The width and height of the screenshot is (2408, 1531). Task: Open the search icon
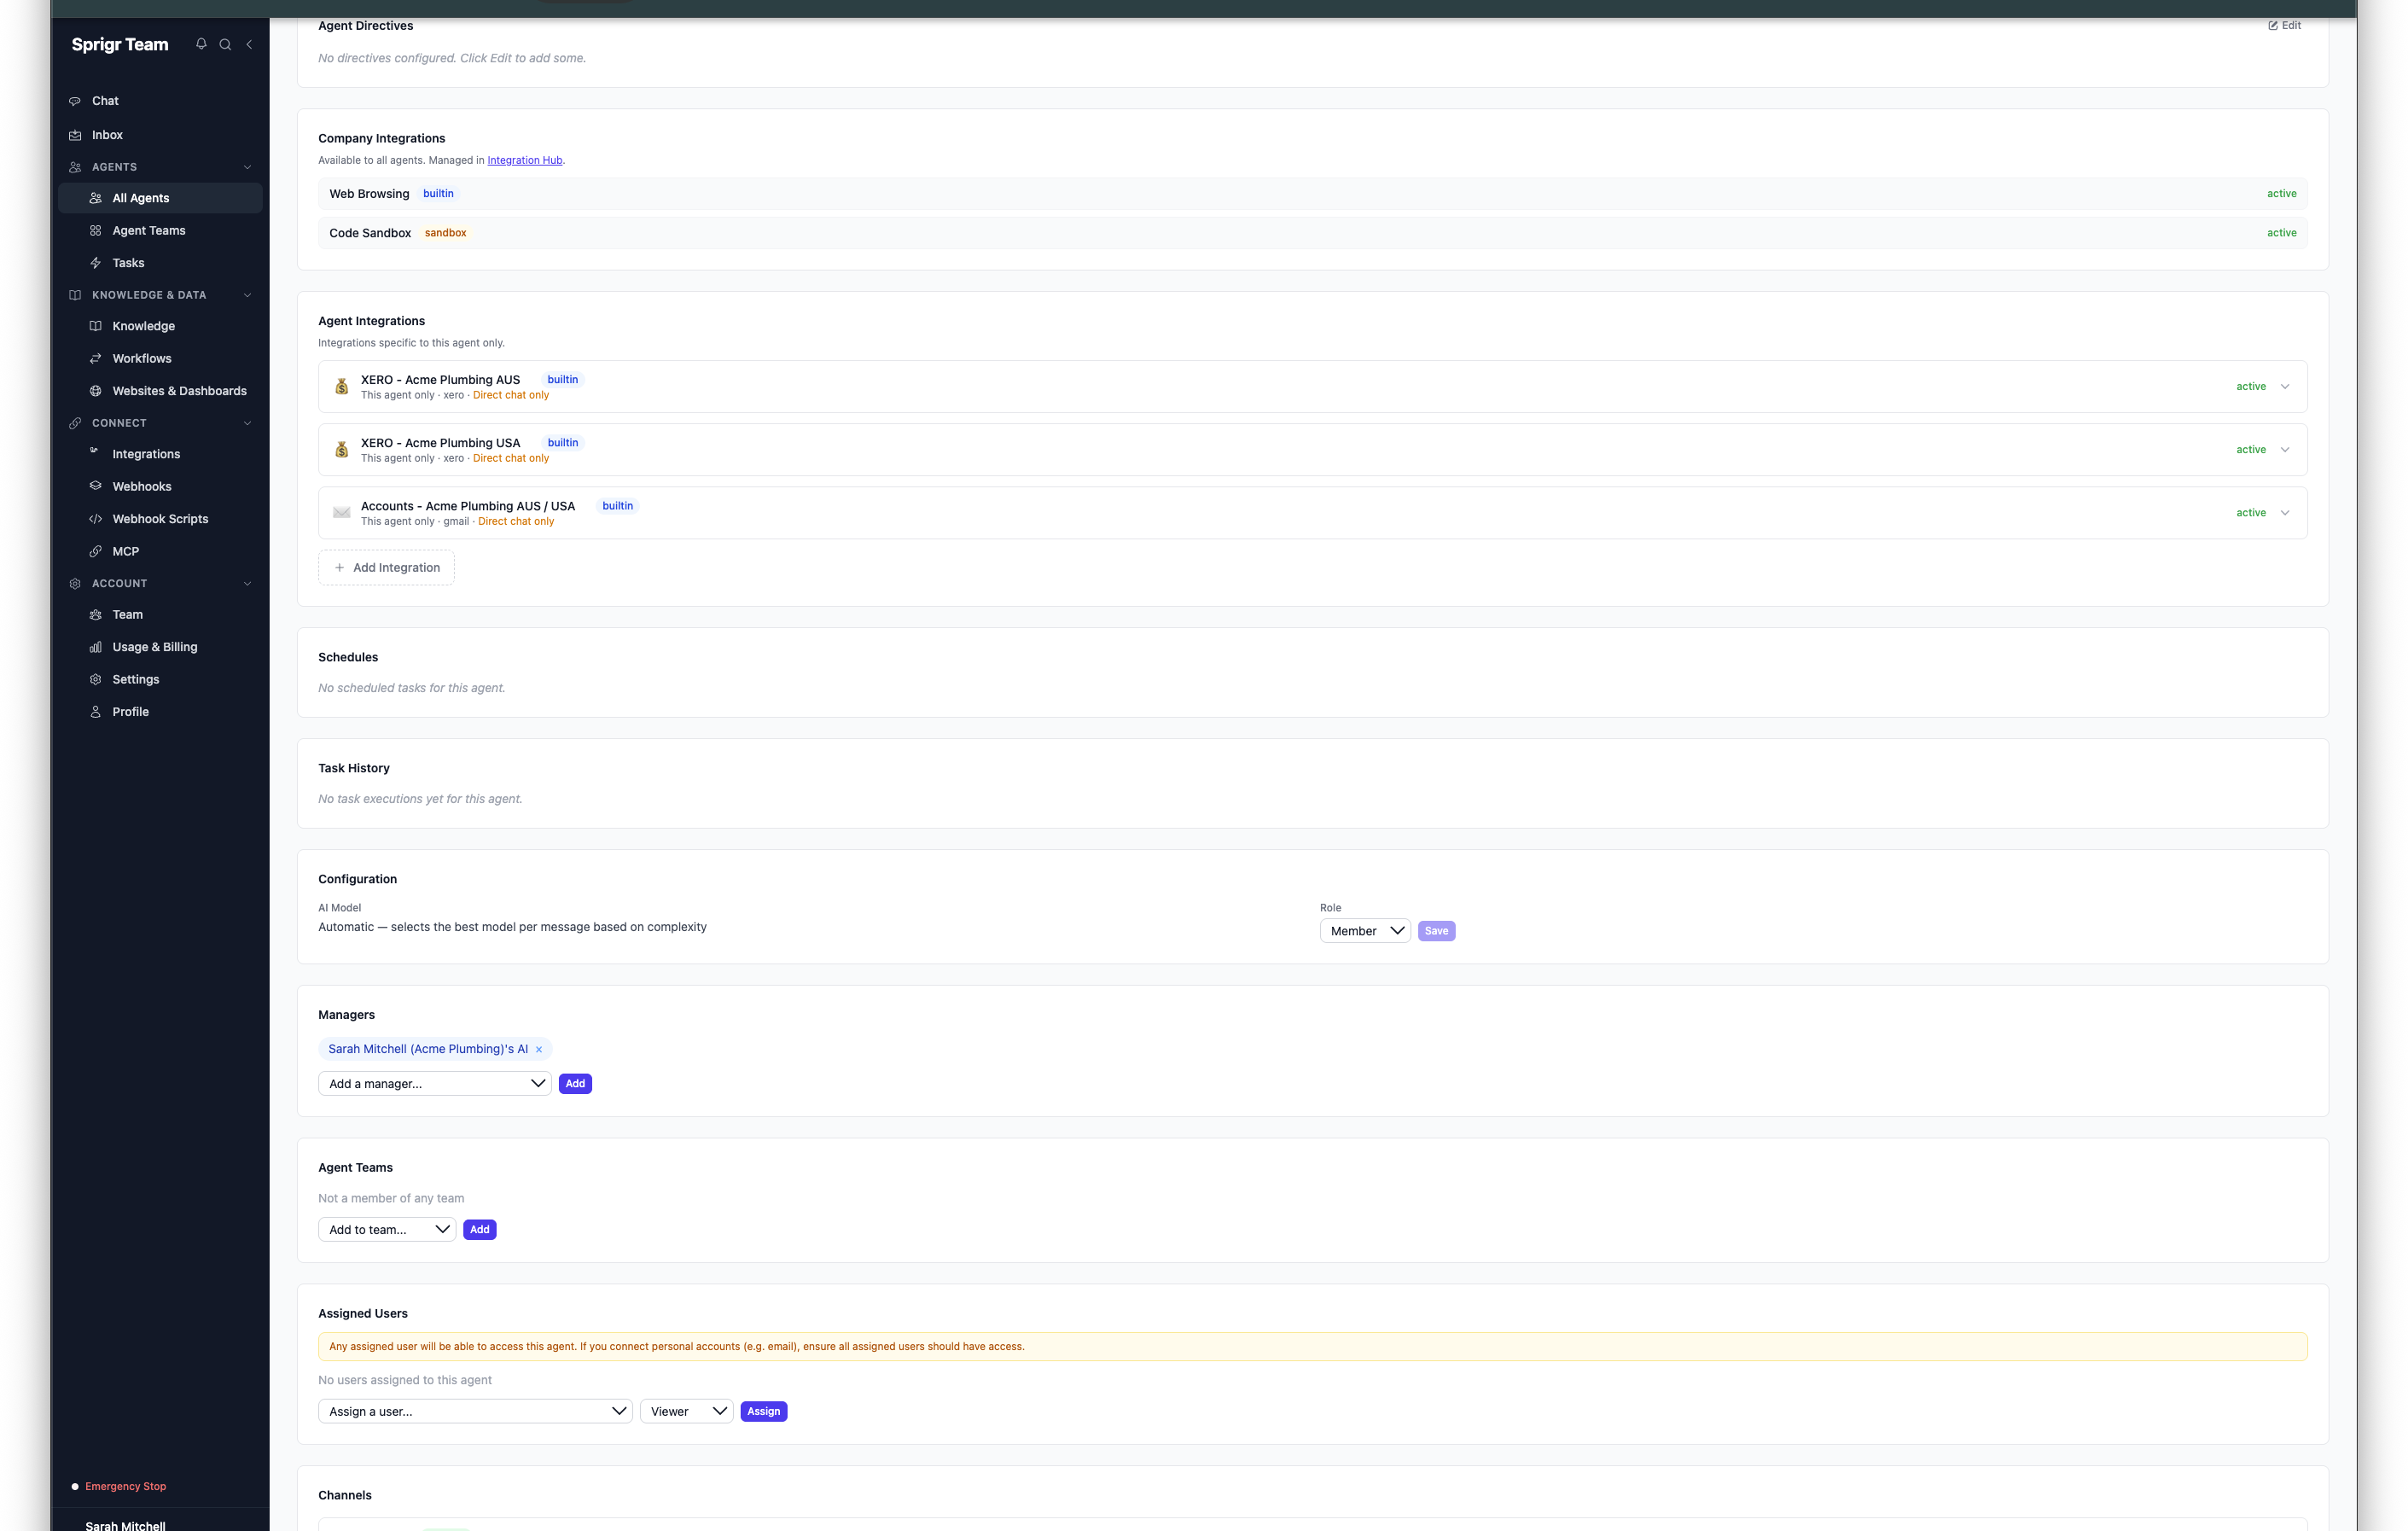click(224, 44)
